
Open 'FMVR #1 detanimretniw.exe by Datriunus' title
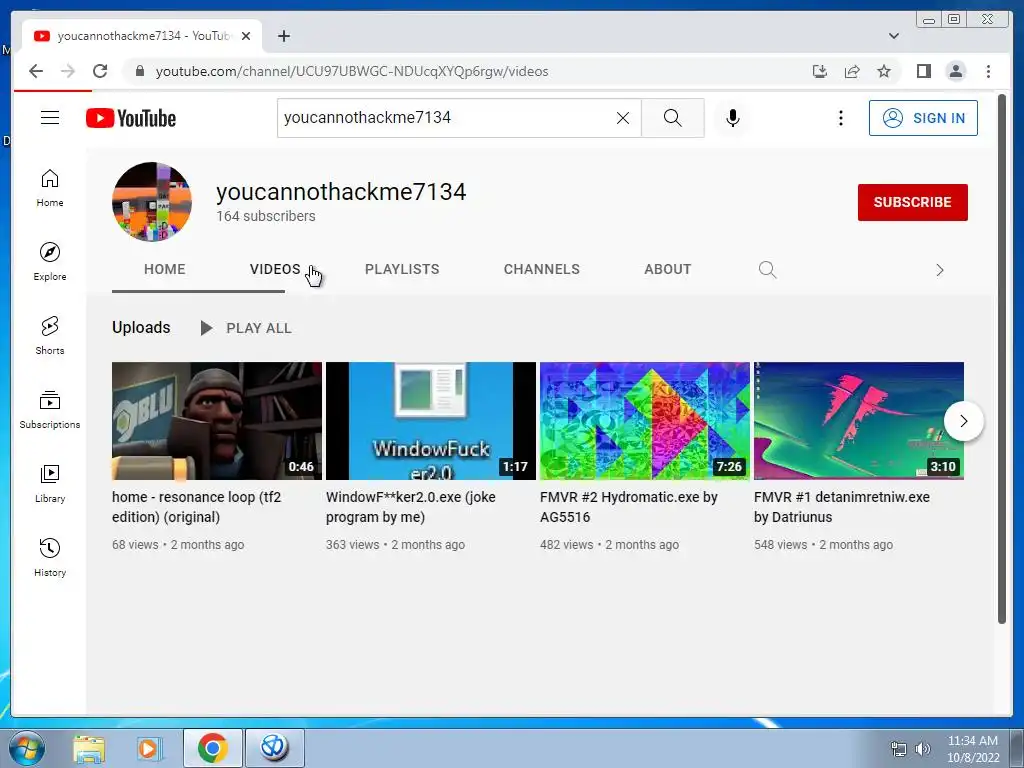pos(842,507)
